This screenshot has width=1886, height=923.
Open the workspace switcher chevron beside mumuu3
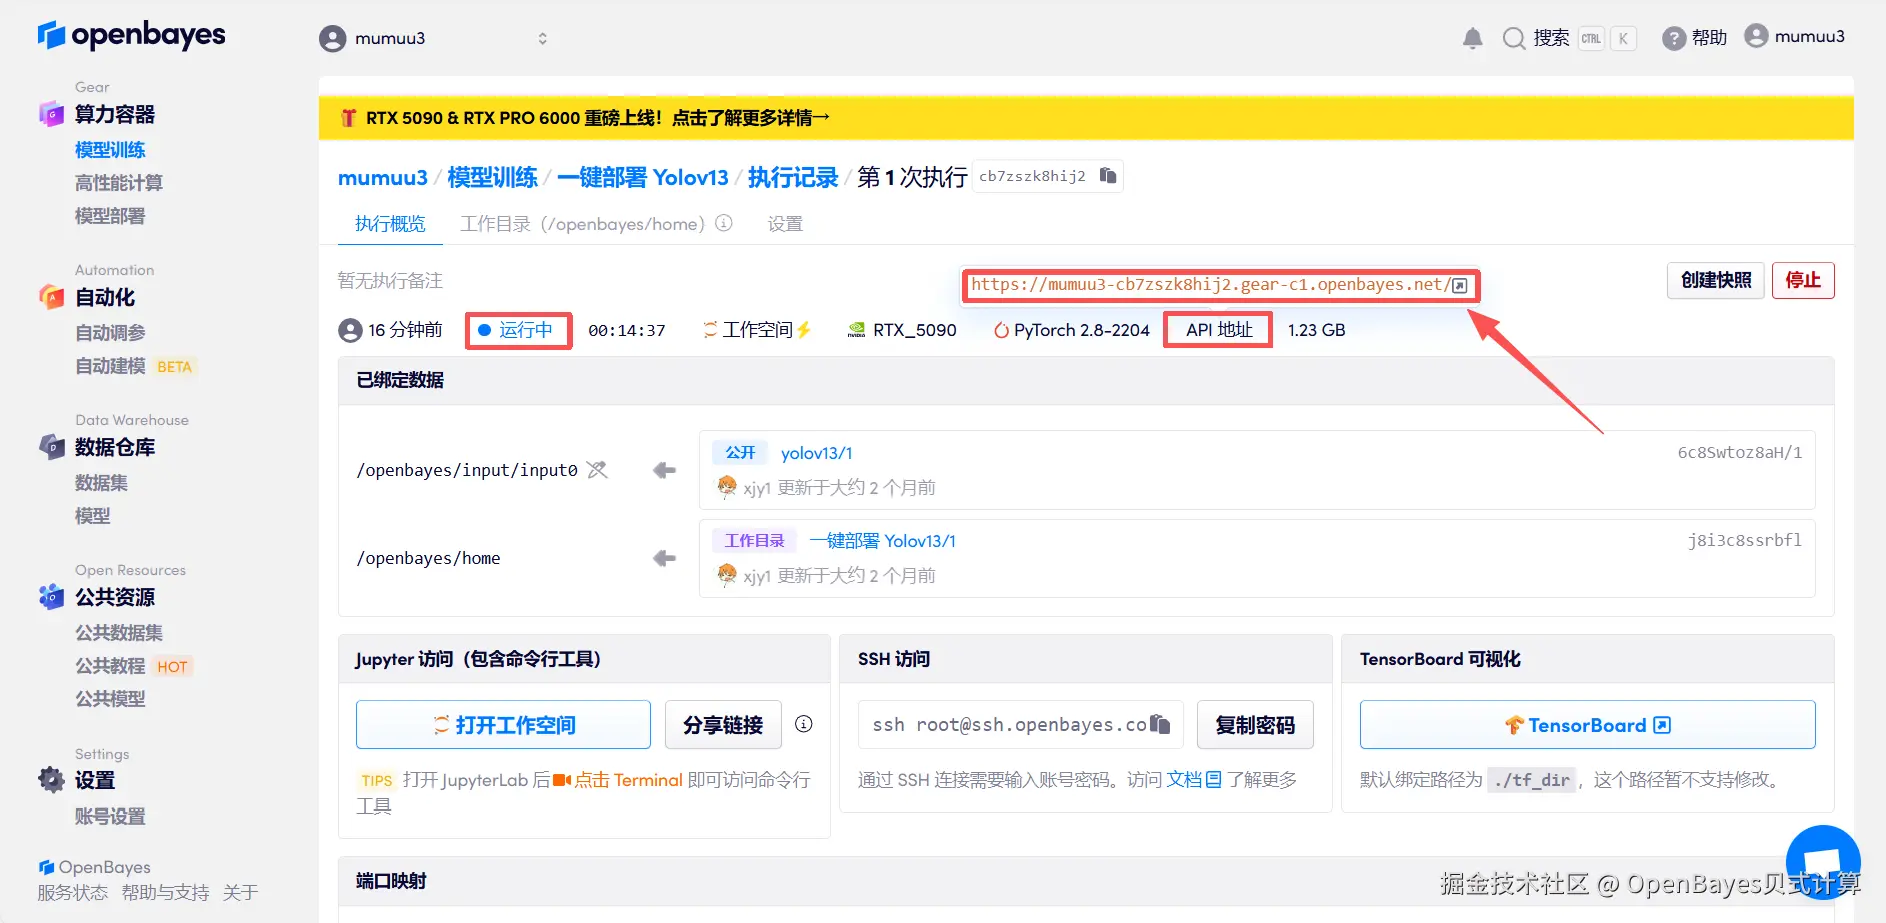coord(542,38)
